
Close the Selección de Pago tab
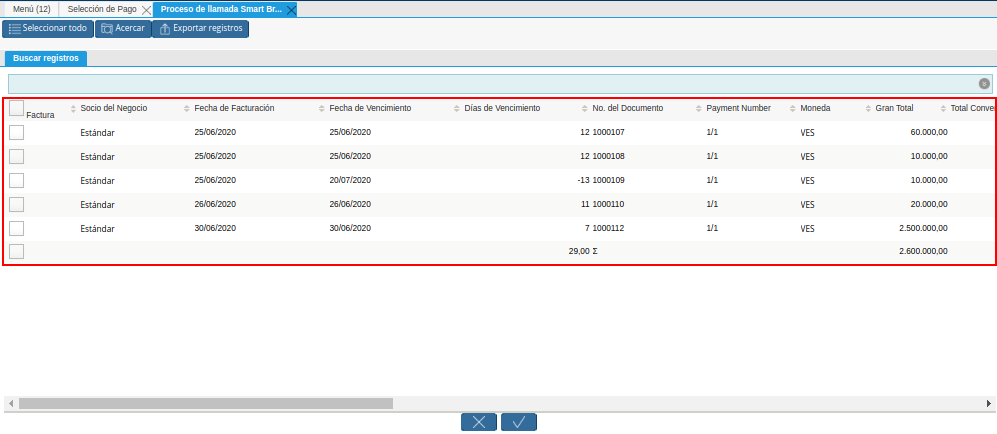click(x=146, y=10)
